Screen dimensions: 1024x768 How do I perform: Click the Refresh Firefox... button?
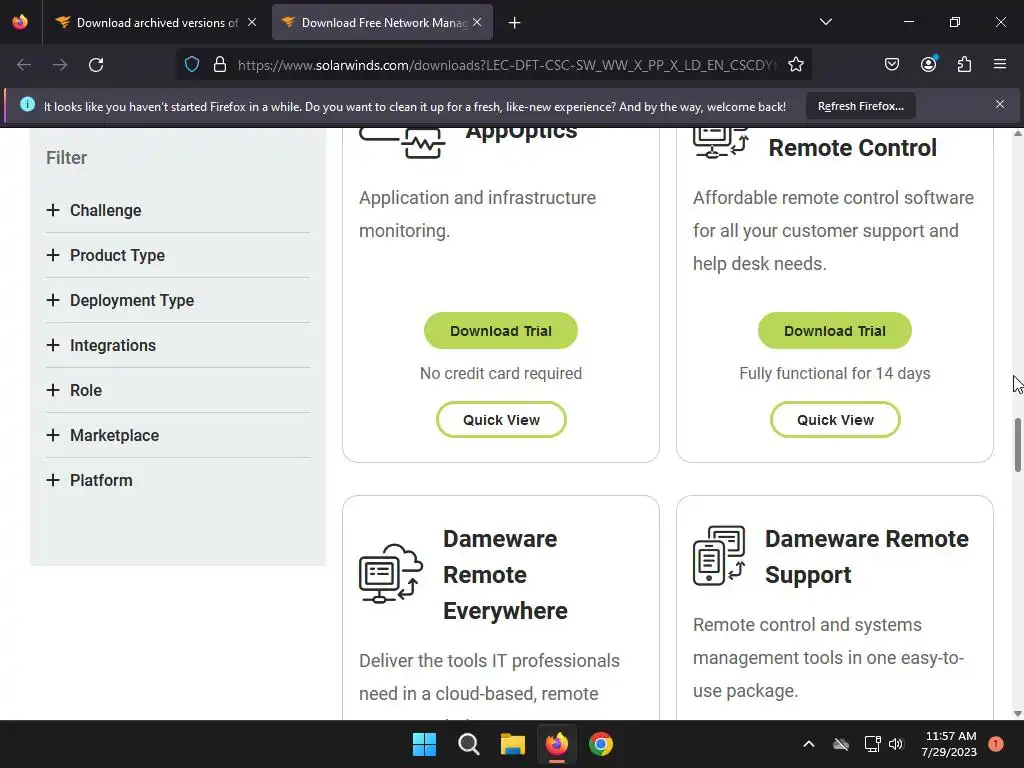pyautogui.click(x=861, y=106)
